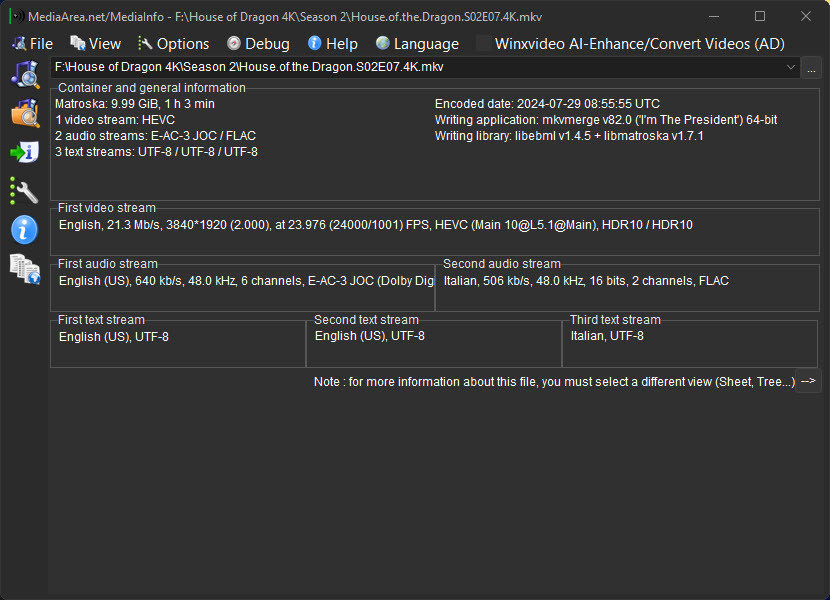Image resolution: width=830 pixels, height=600 pixels.
Task: Click the 'First text stream' group label
Action: (101, 320)
